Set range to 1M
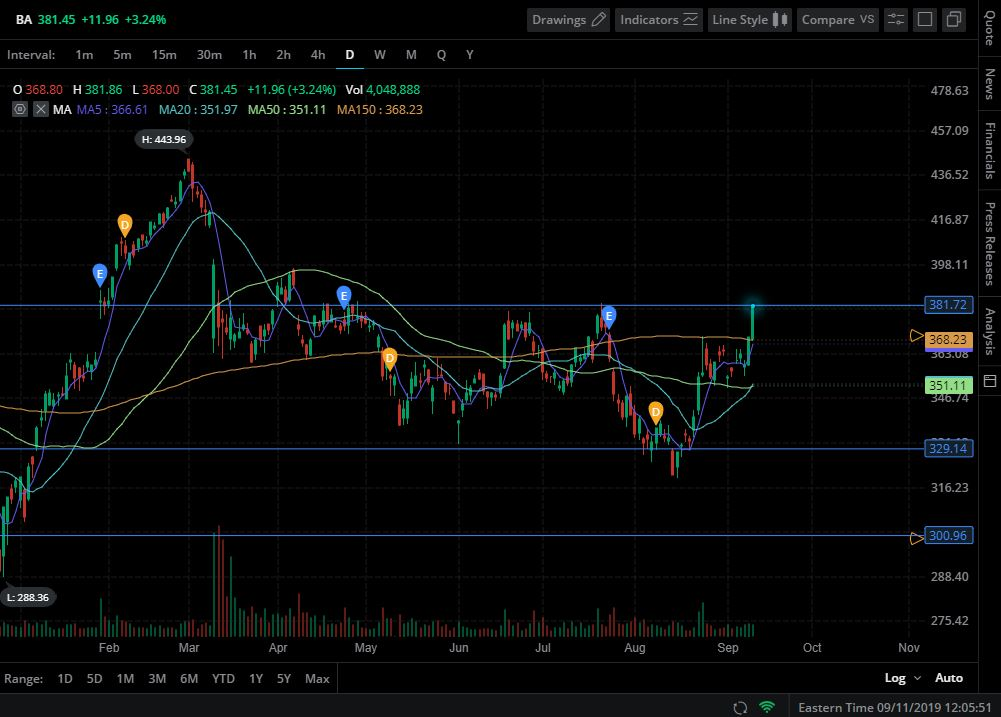The width and height of the screenshot is (1001, 717). pyautogui.click(x=125, y=679)
